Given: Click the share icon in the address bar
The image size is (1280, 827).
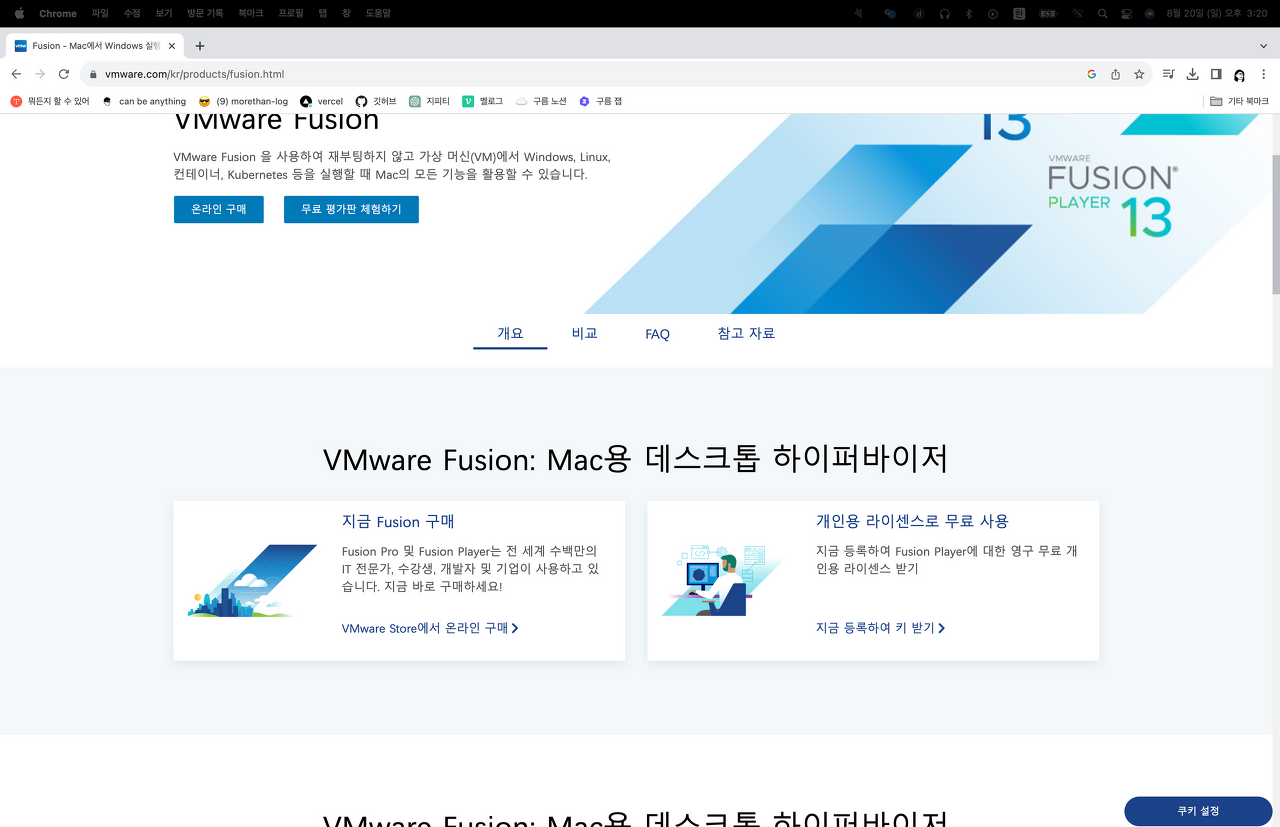Looking at the screenshot, I should pos(1115,74).
